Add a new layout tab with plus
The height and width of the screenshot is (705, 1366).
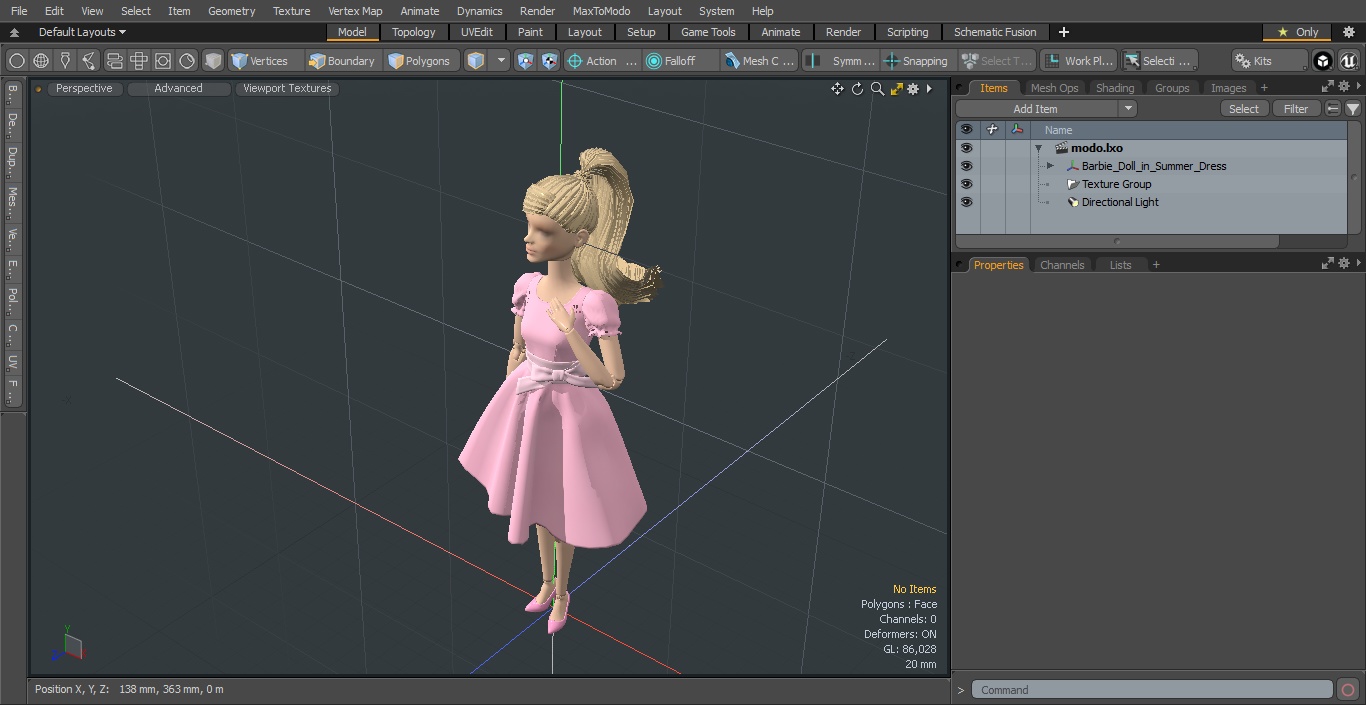pyautogui.click(x=1064, y=32)
